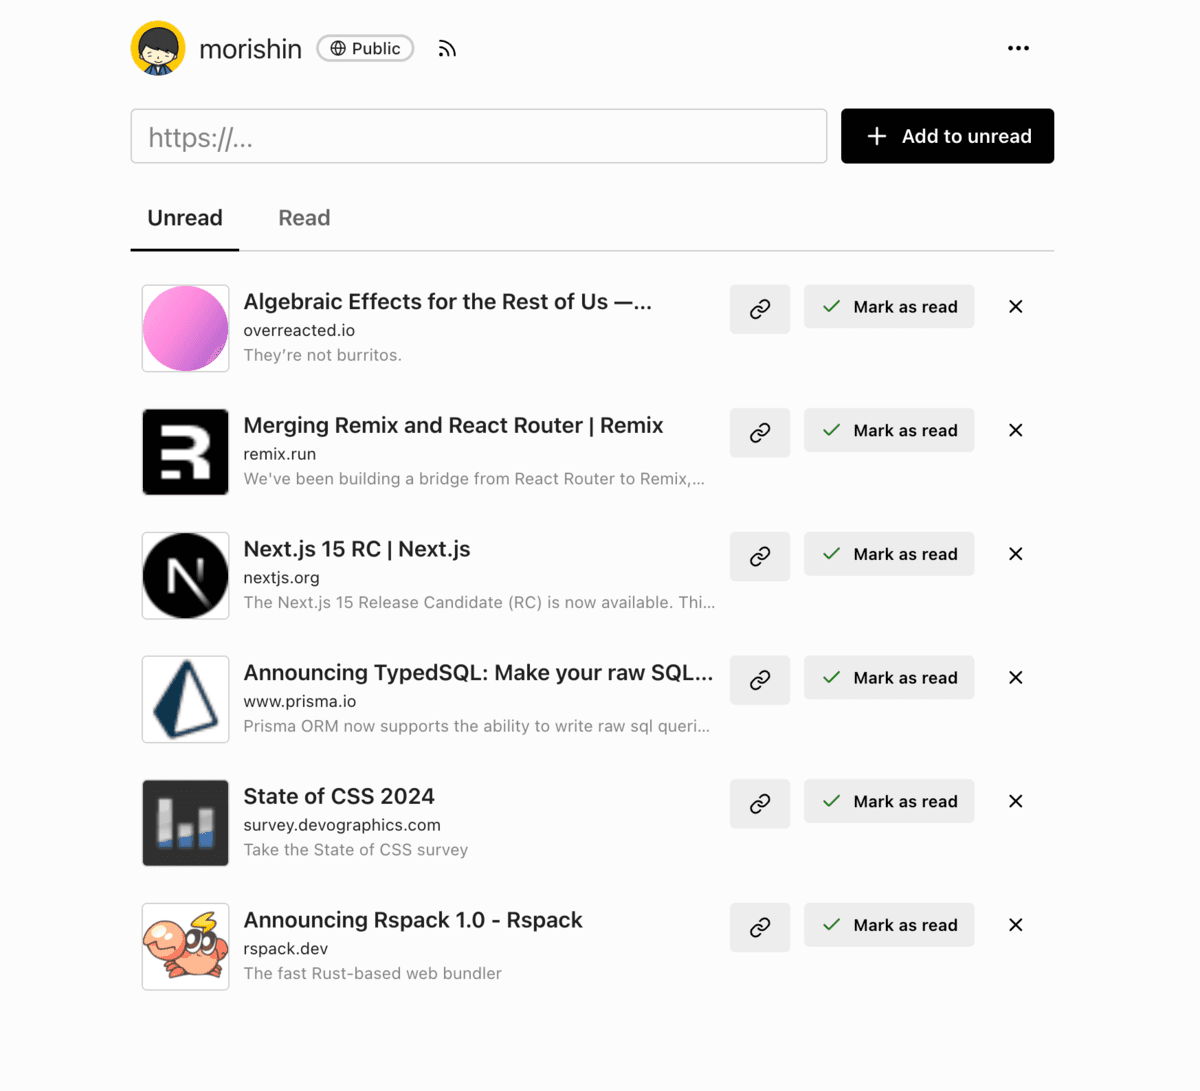Switch to the Read tab
1200x1091 pixels.
pyautogui.click(x=304, y=218)
